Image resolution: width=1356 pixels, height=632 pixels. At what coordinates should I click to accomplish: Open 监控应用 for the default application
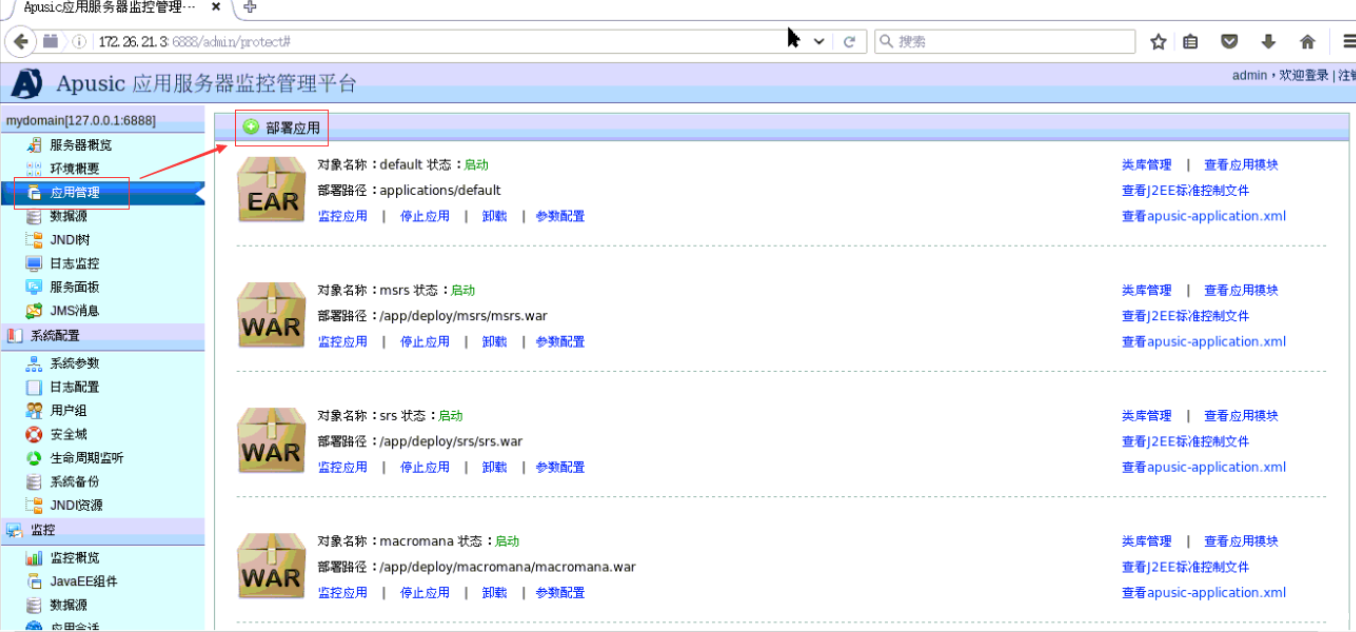(343, 216)
